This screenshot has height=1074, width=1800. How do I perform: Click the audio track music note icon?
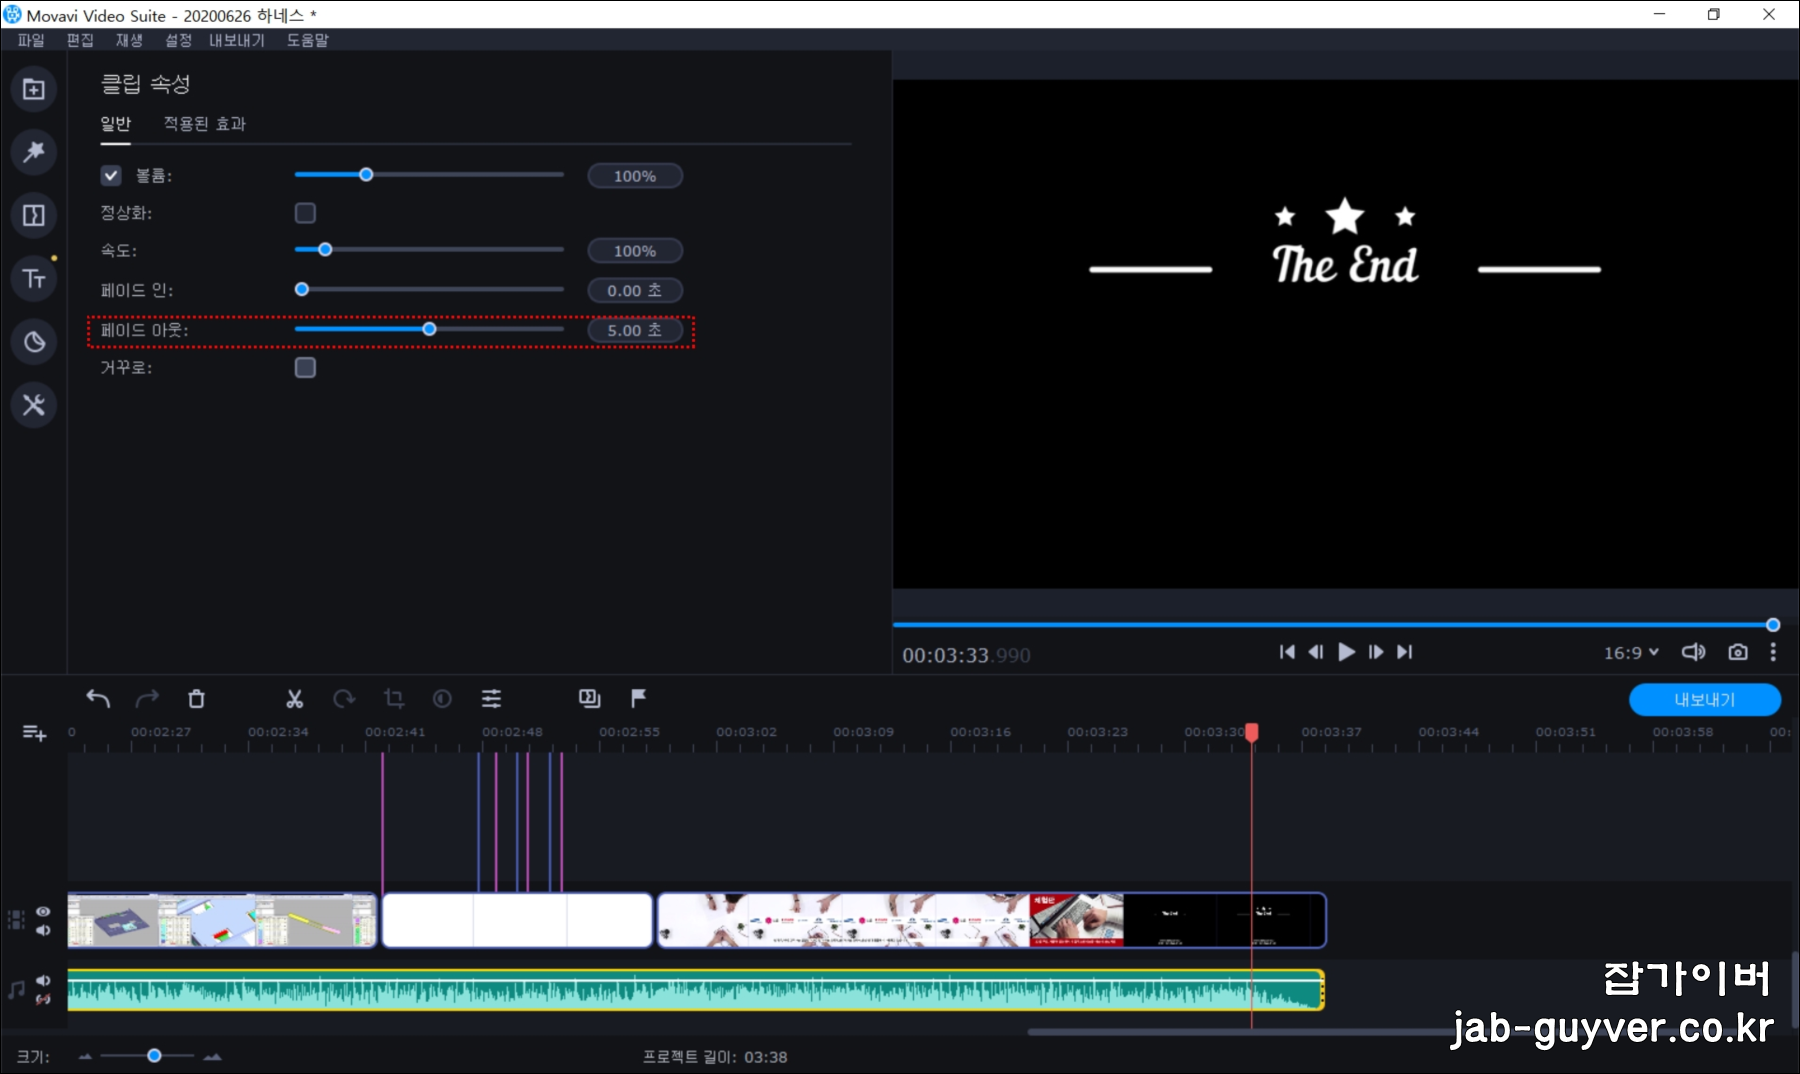16,989
